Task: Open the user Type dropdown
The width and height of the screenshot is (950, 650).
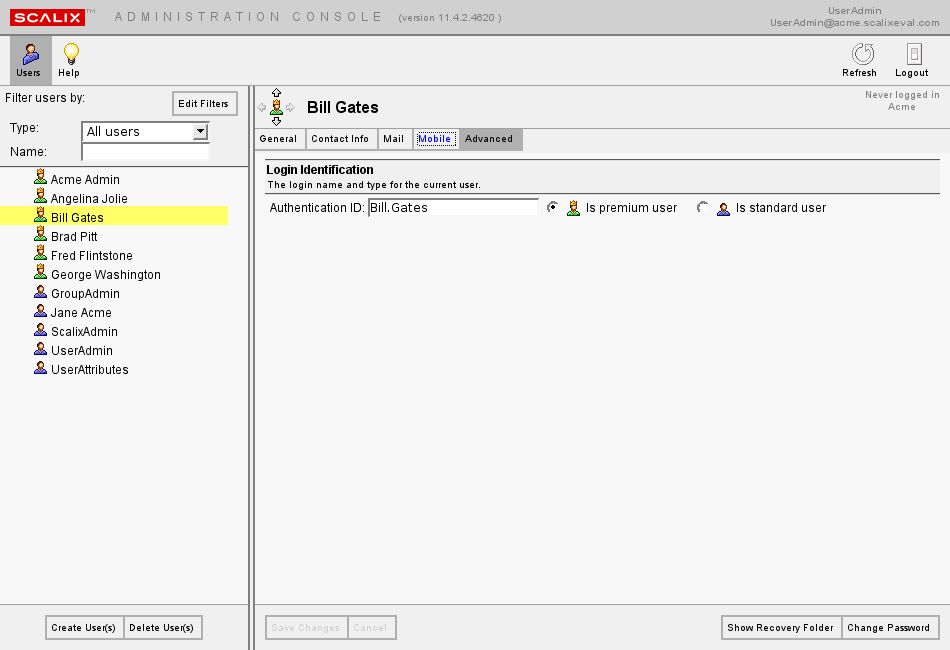Action: point(200,131)
